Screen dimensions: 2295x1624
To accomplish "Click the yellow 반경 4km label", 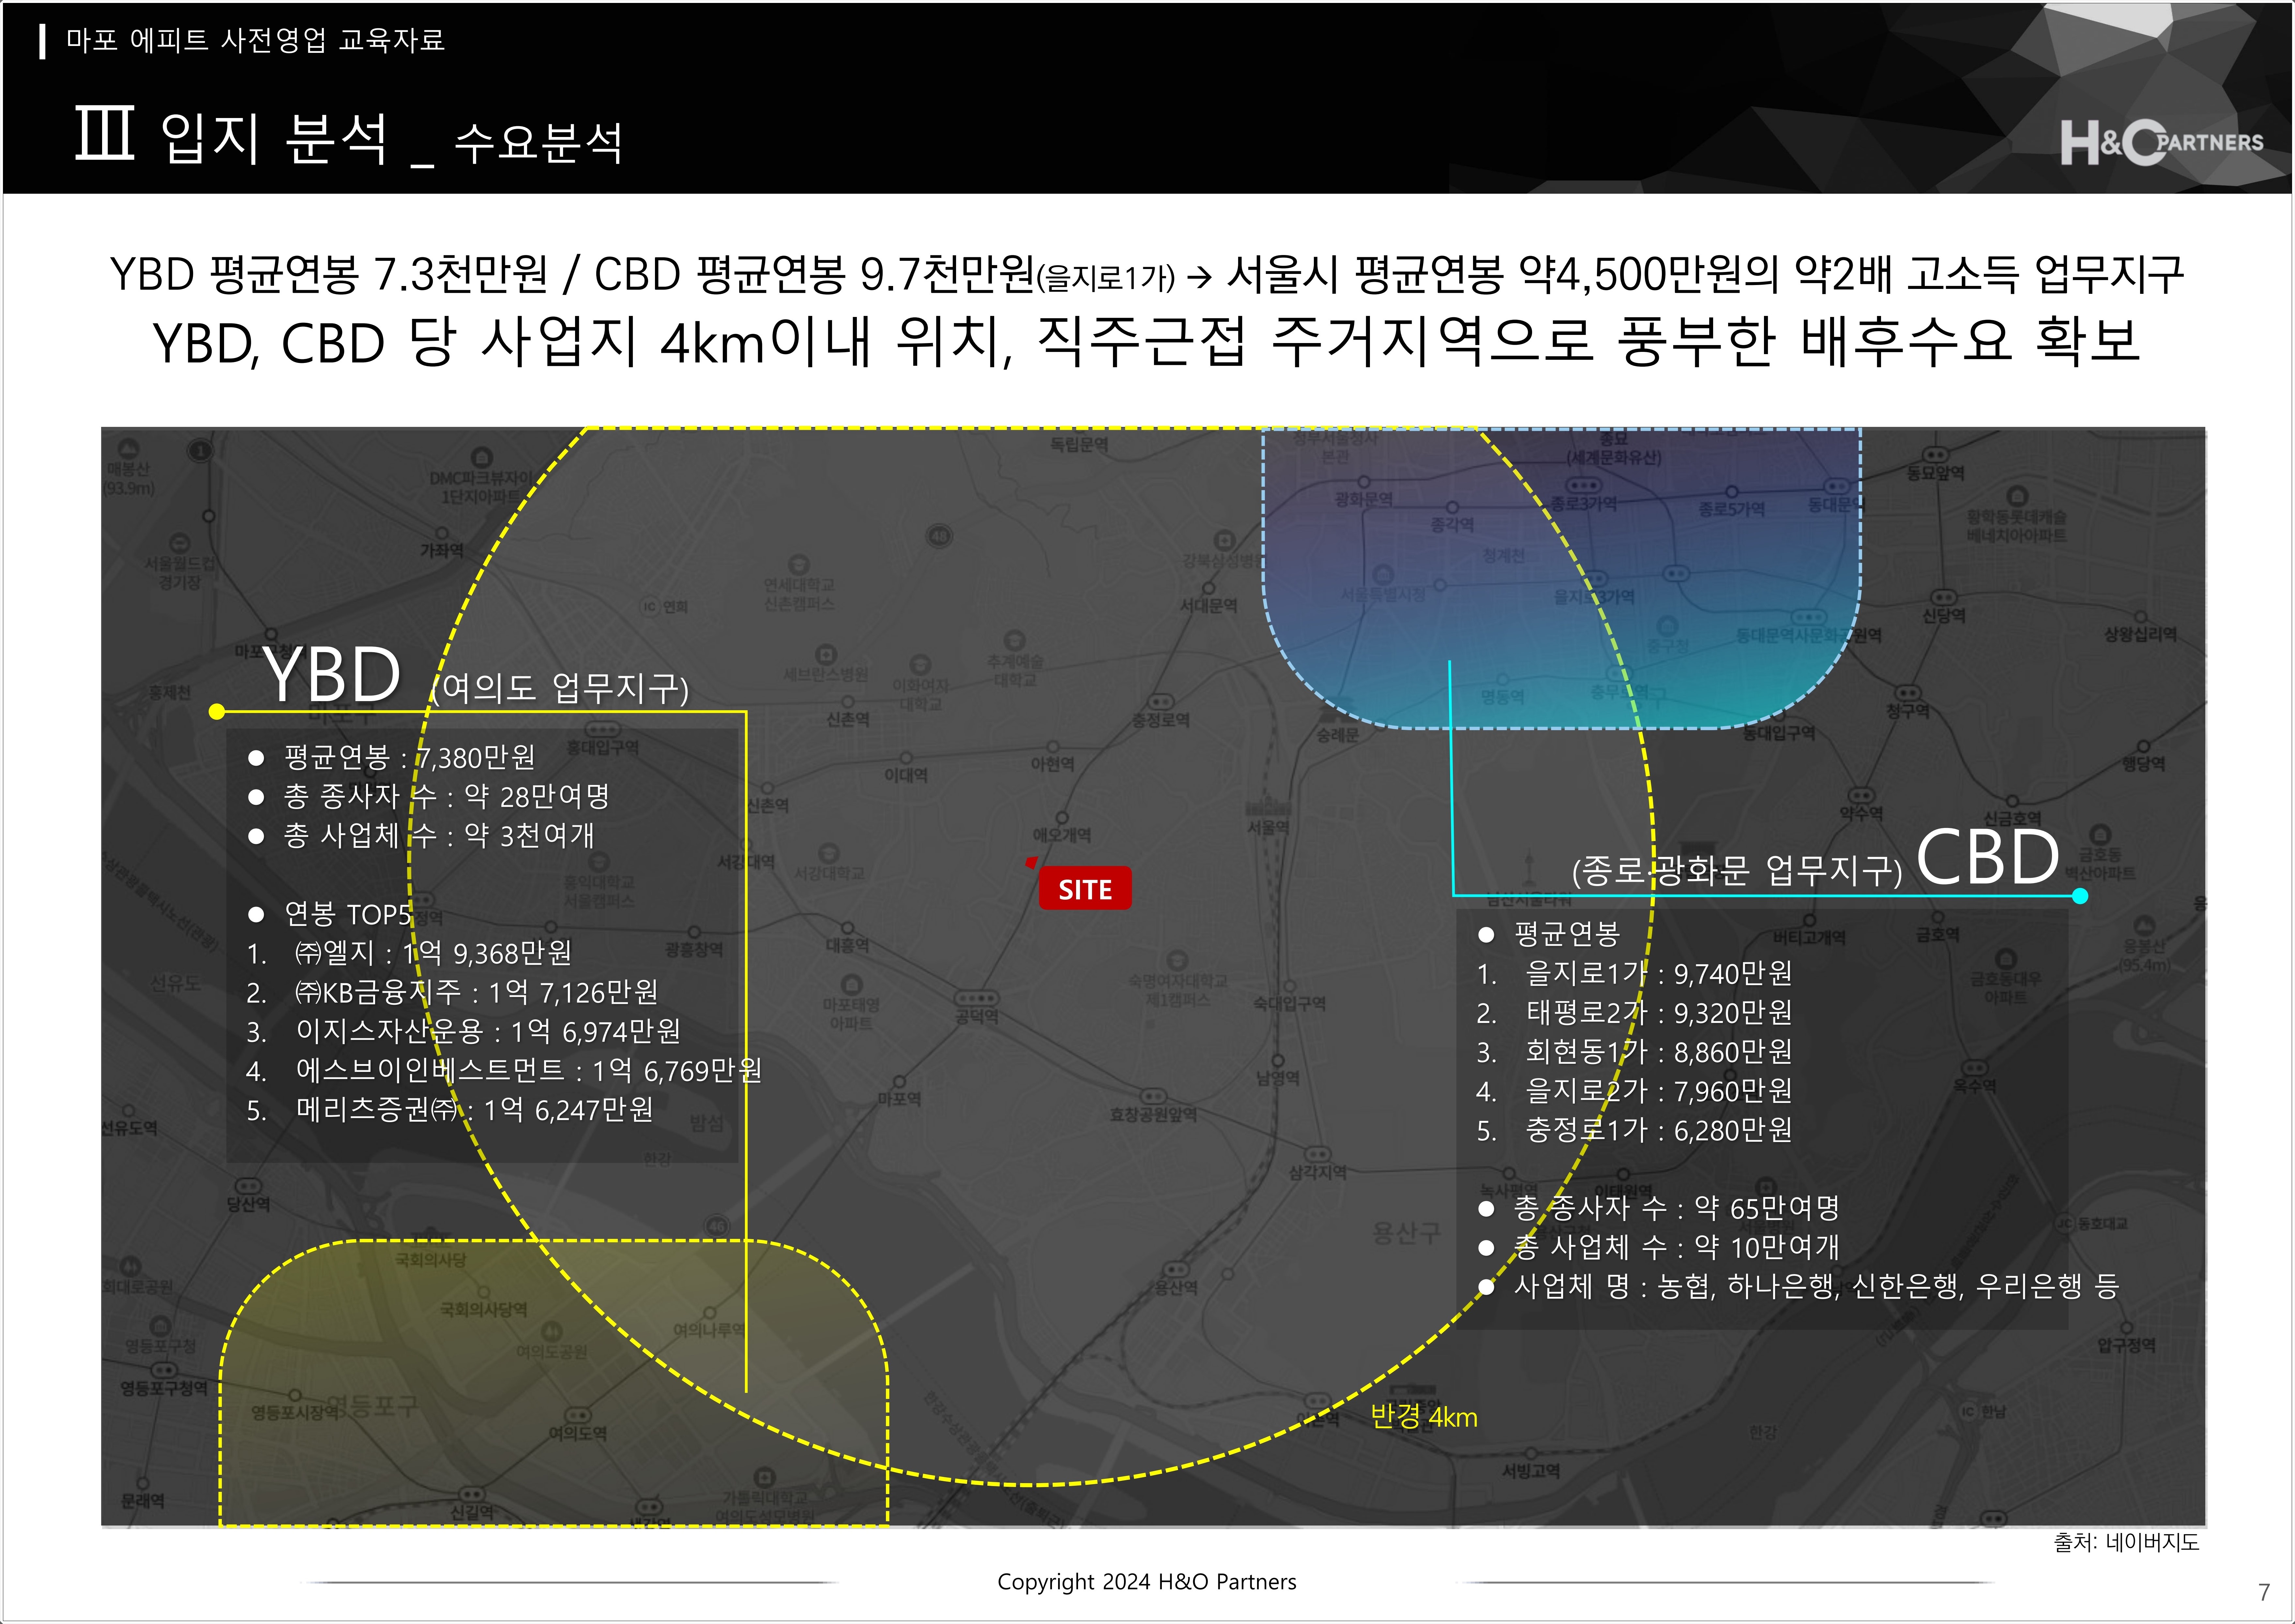I will [1424, 1416].
